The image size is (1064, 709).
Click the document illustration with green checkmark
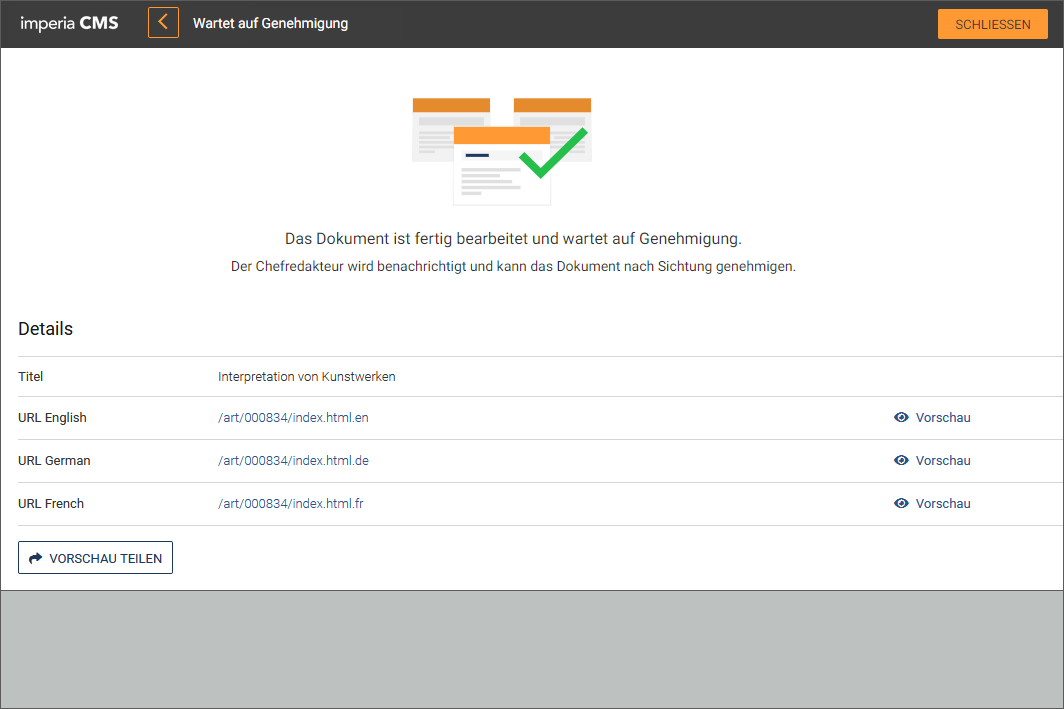(x=502, y=151)
